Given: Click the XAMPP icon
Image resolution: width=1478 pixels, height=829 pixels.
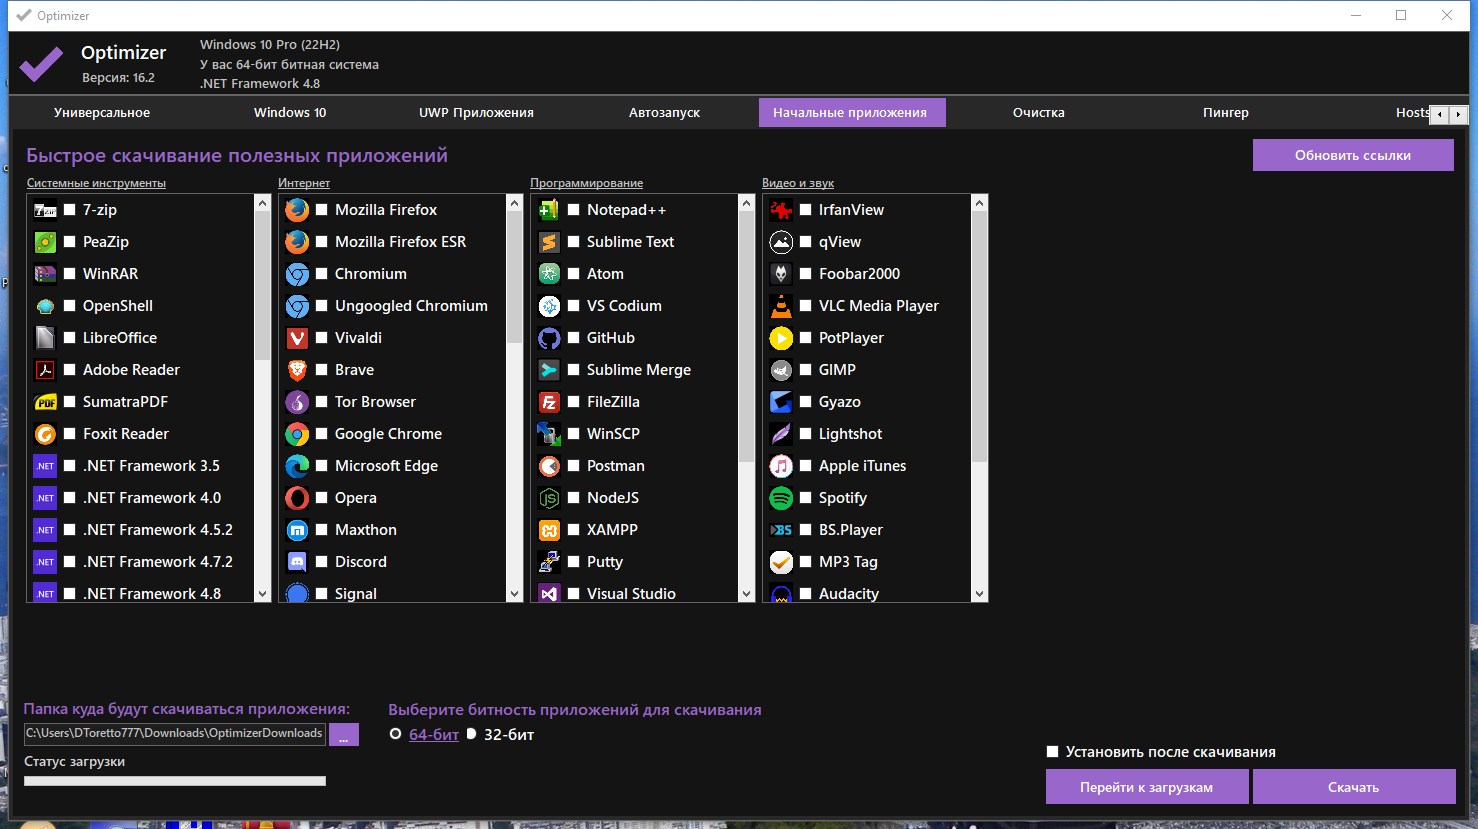Looking at the screenshot, I should [x=549, y=530].
